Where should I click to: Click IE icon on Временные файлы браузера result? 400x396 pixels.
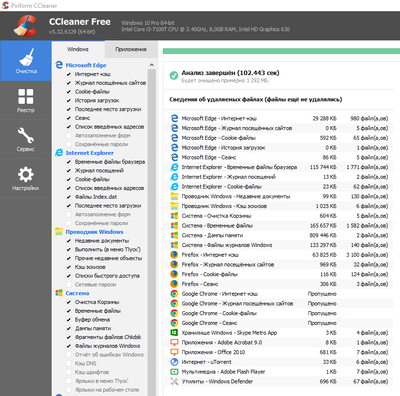tap(174, 167)
